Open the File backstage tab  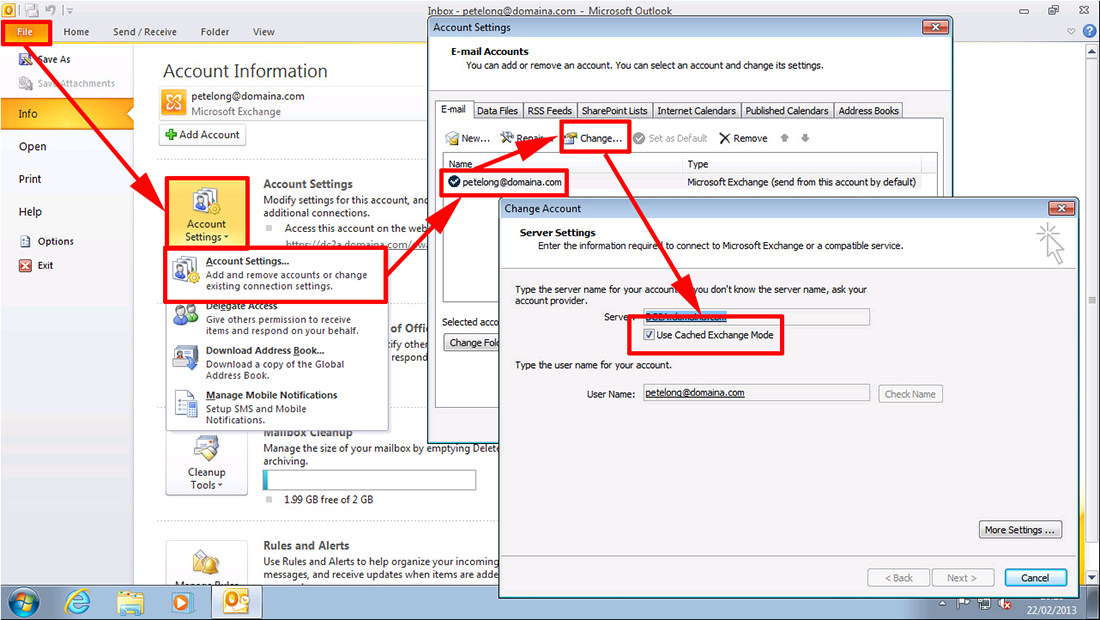click(x=25, y=32)
